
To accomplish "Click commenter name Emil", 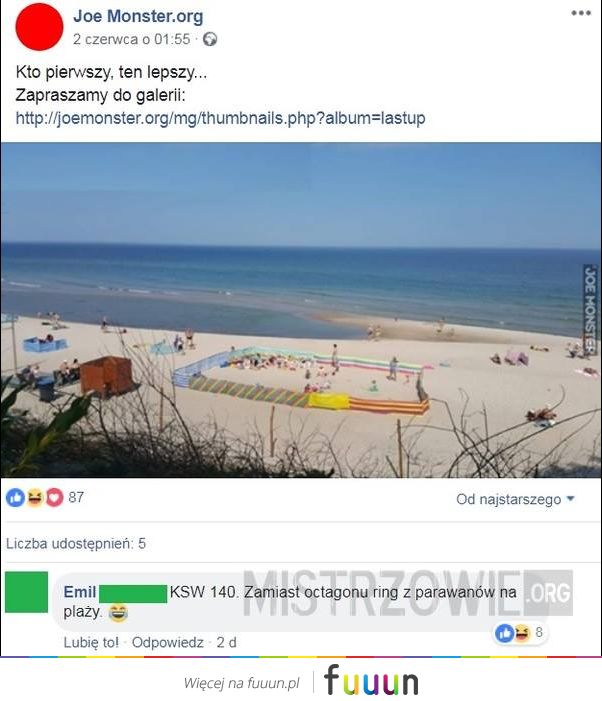I will pos(80,592).
